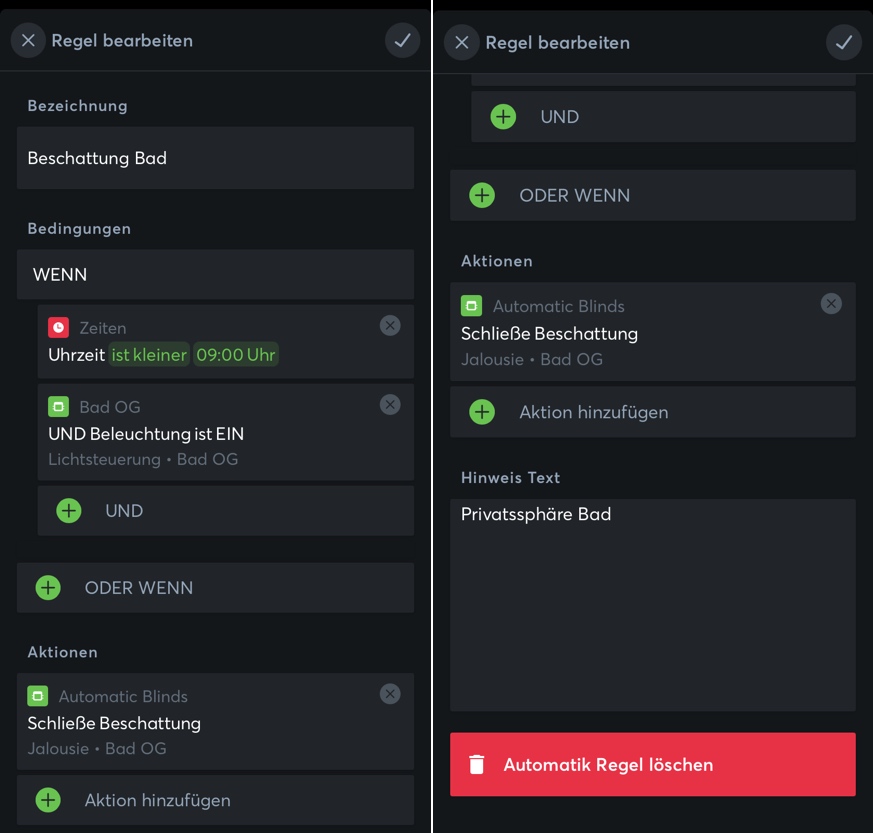Confirm the rule with left panel checkmark

tap(402, 40)
